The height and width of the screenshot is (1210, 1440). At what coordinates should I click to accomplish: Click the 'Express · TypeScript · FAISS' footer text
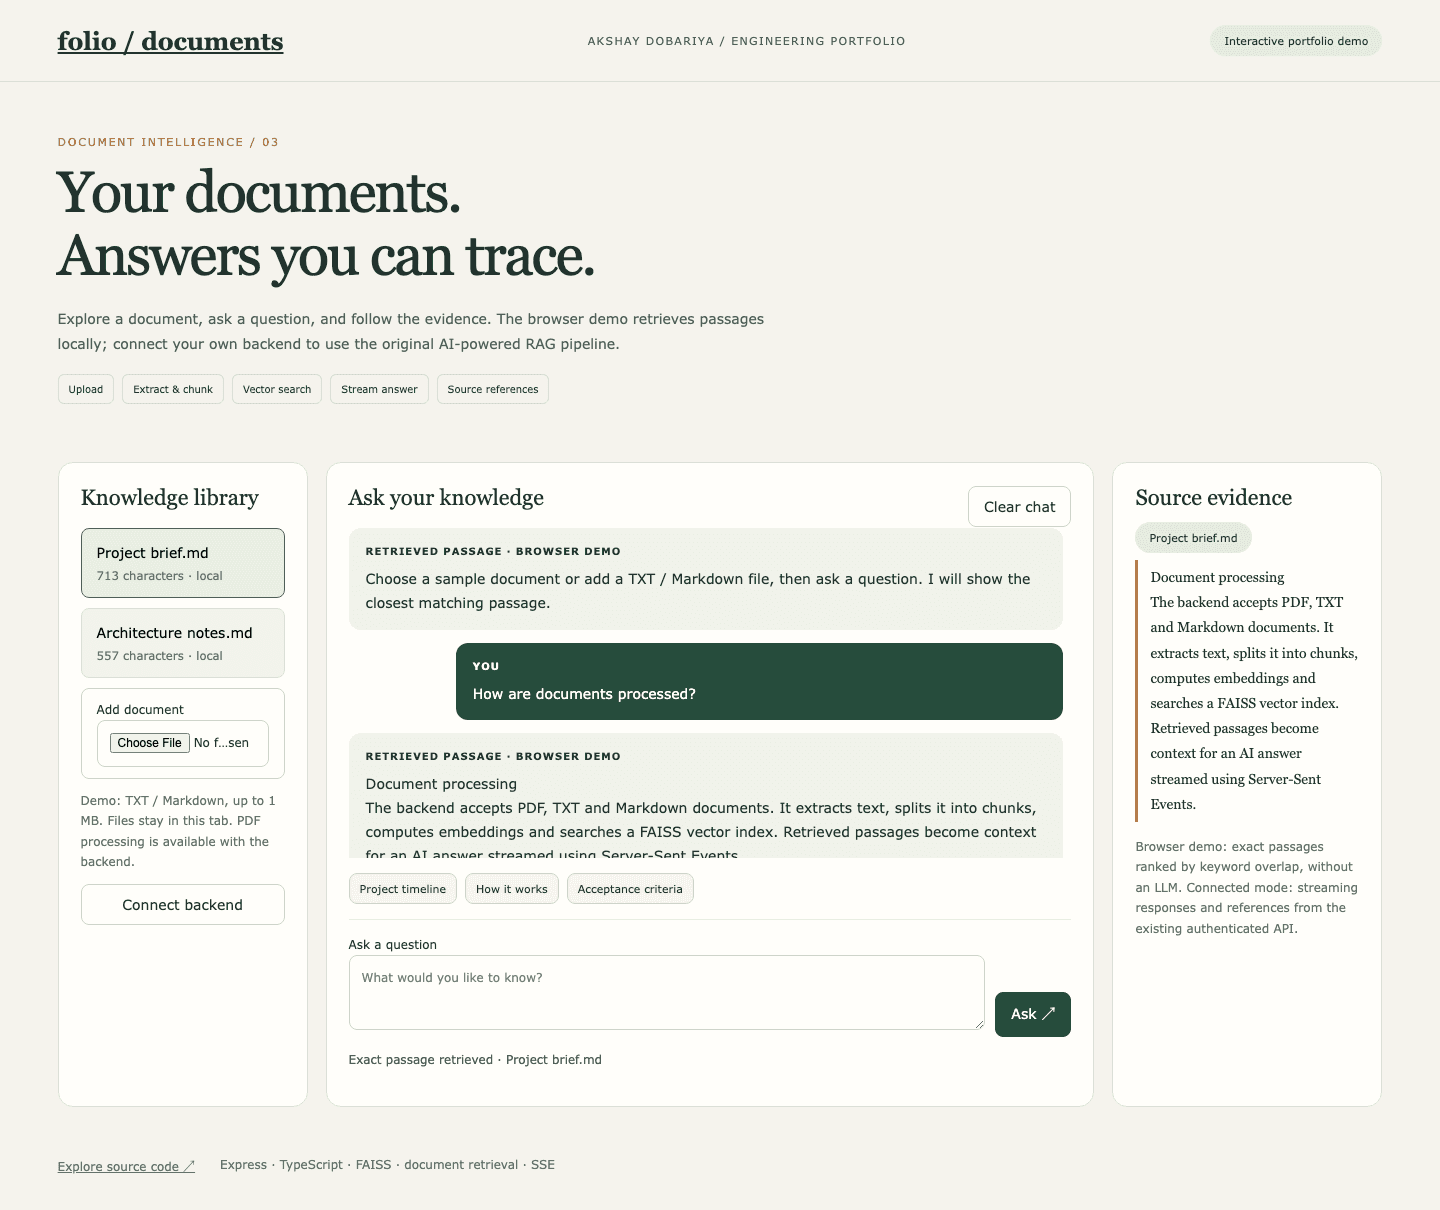[387, 1165]
